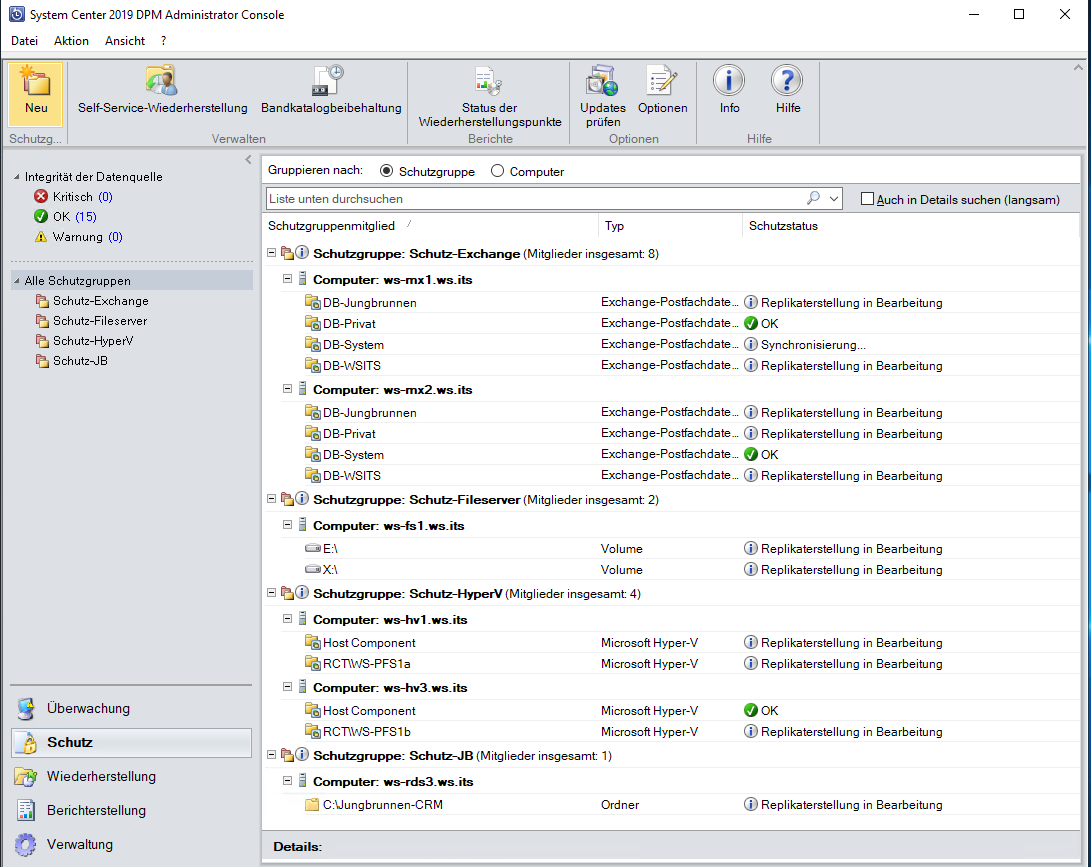The height and width of the screenshot is (867, 1091).
Task: Click info icon of Schutzgruppe Schutz-Exchange
Action: click(302, 253)
